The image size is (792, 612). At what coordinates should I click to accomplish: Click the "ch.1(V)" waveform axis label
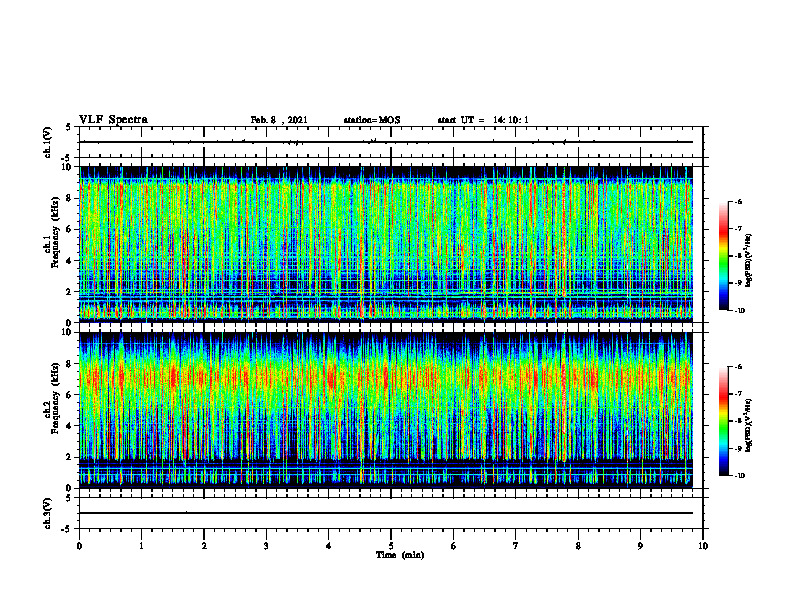[x=48, y=142]
